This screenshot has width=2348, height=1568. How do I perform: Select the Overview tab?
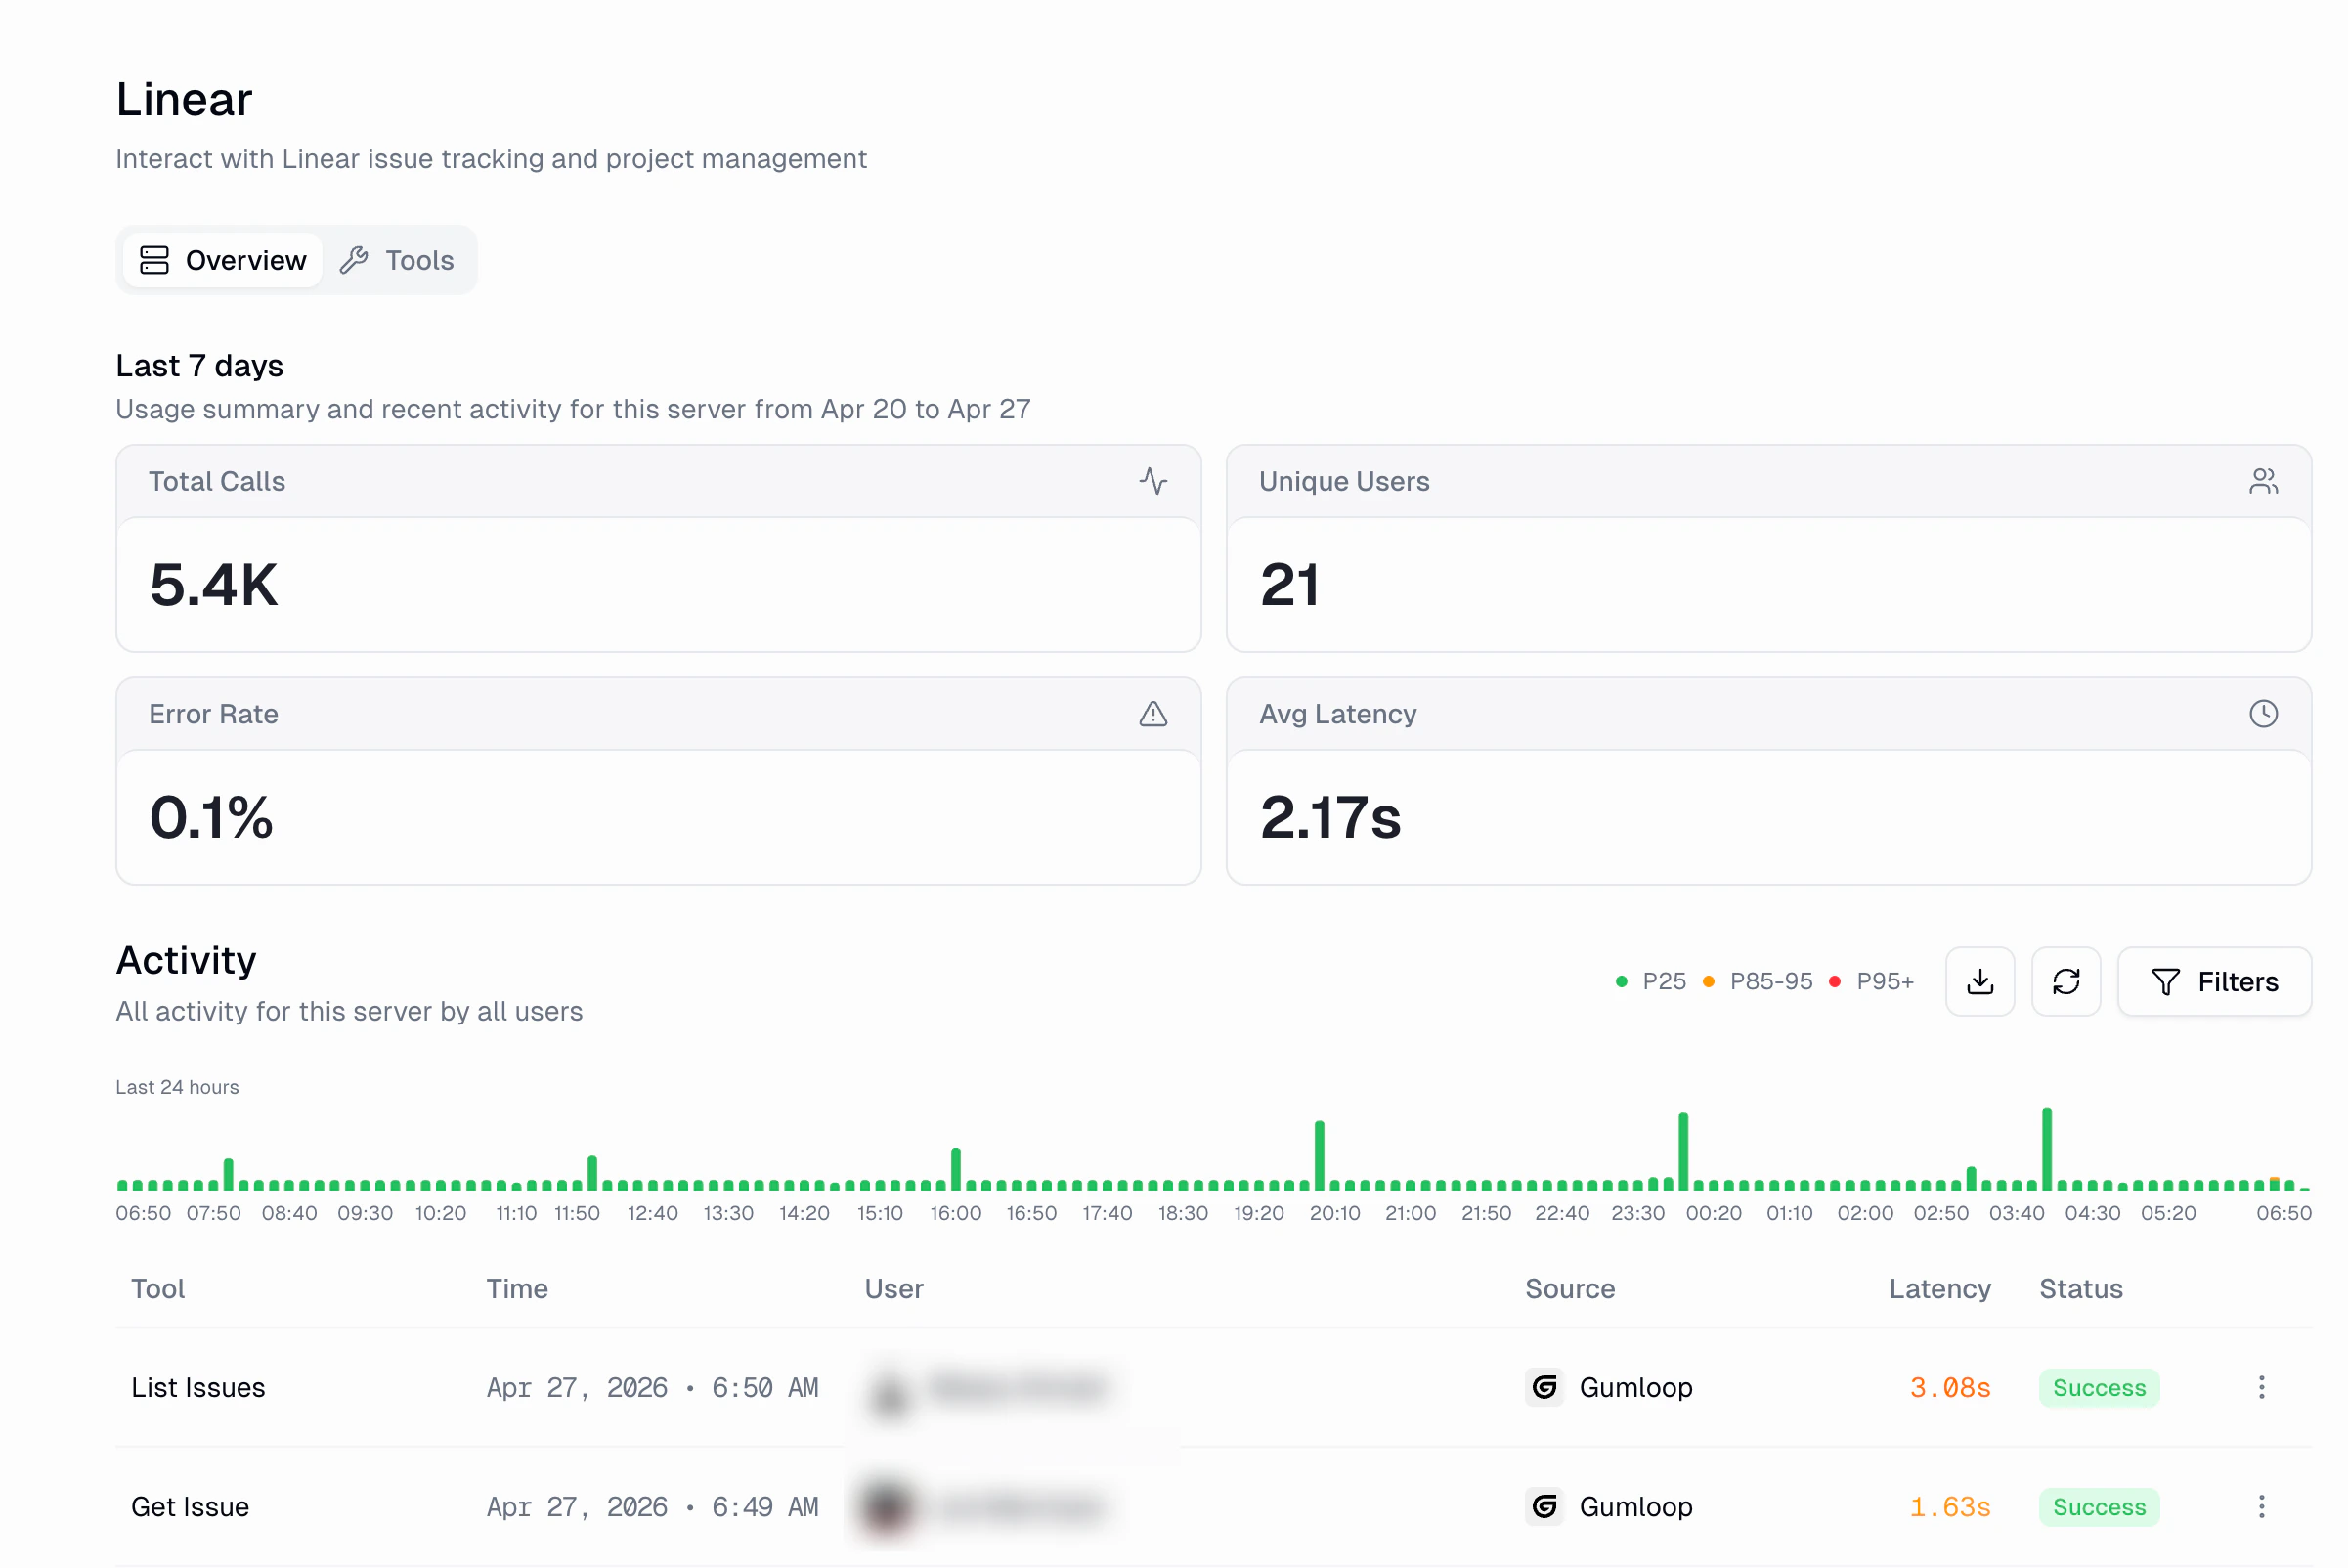[x=222, y=259]
